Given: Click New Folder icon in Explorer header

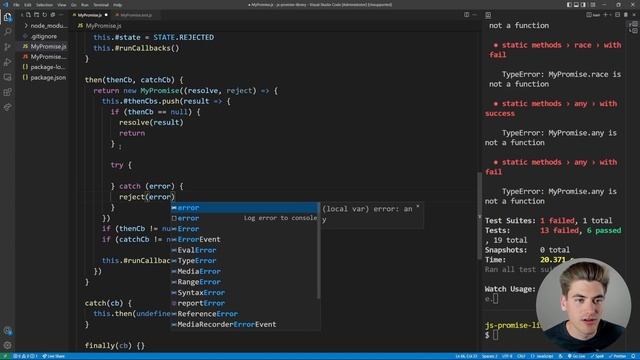Looking at the screenshot, I should pos(36,15).
